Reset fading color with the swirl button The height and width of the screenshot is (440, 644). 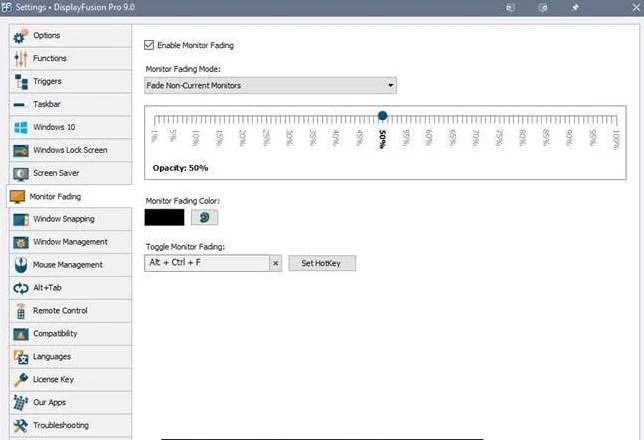click(x=205, y=217)
